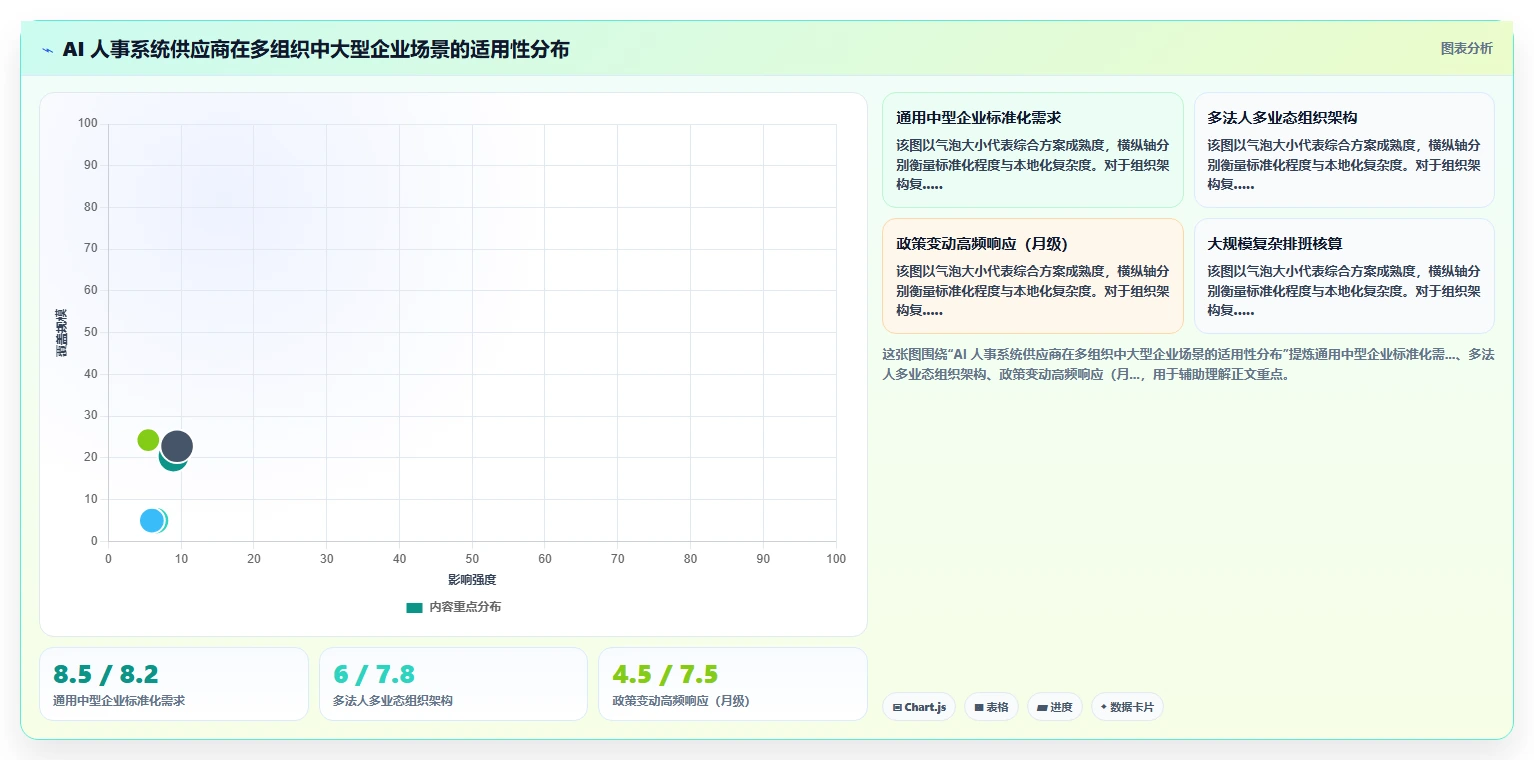Click the 100 label on the x-axis
1534x760 pixels.
(836, 558)
